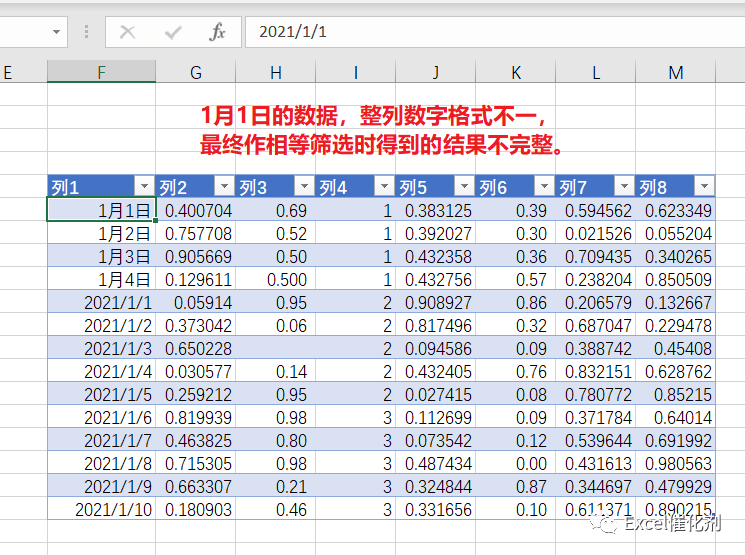This screenshot has width=745, height=555.
Task: Open filter dropdown for 列2
Action: 224,186
